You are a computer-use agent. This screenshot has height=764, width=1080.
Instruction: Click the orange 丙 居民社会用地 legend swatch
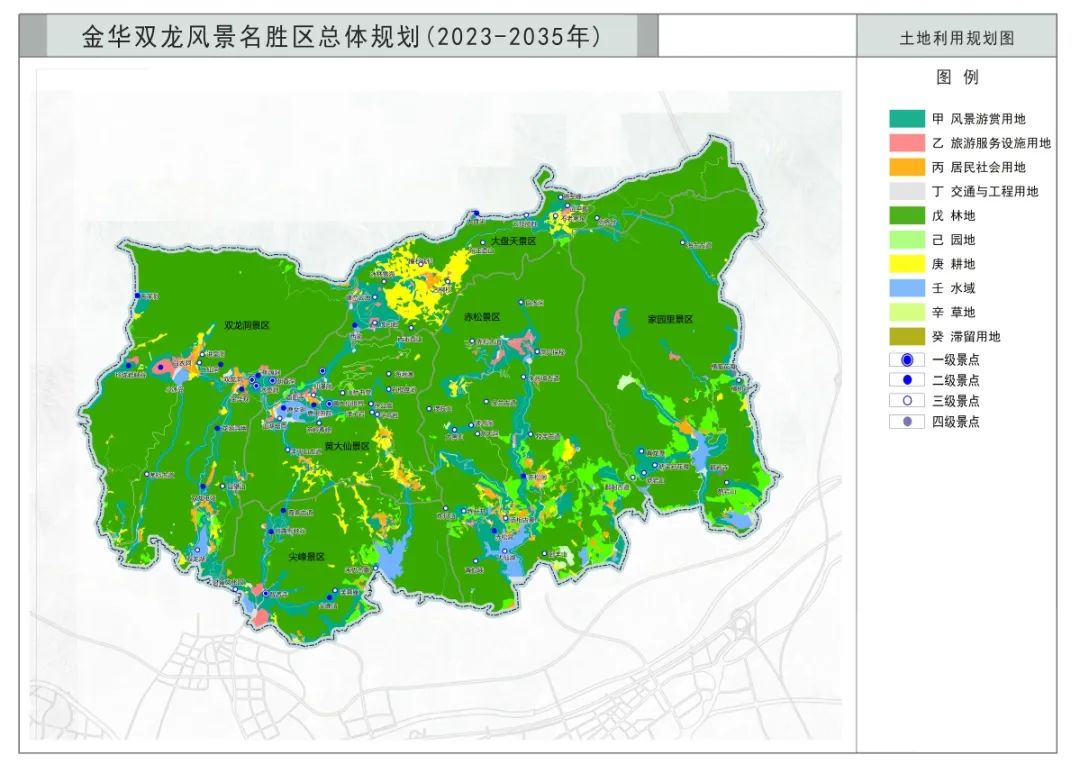pos(906,167)
